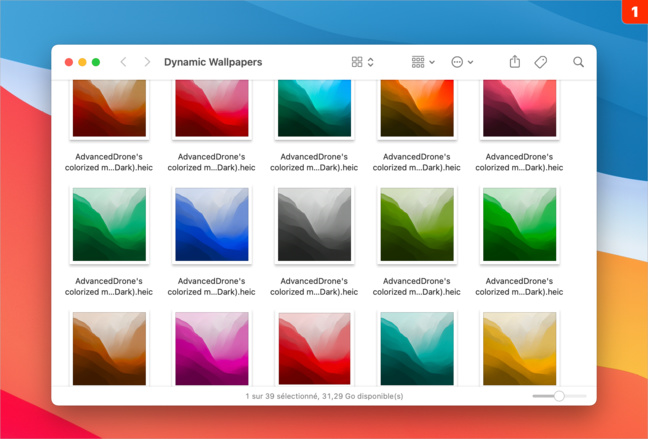Expand the group-by options dropdown
This screenshot has height=439, width=648.
pyautogui.click(x=422, y=62)
